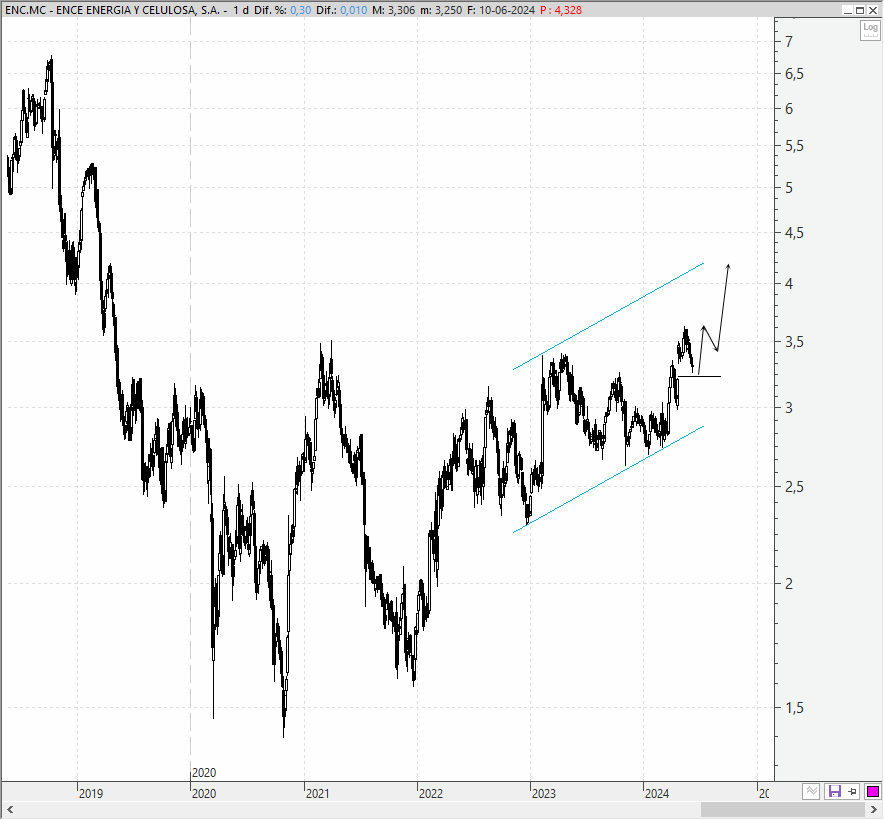Click the 4,5 price axis label
Image resolution: width=884 pixels, height=820 pixels.
(794, 233)
